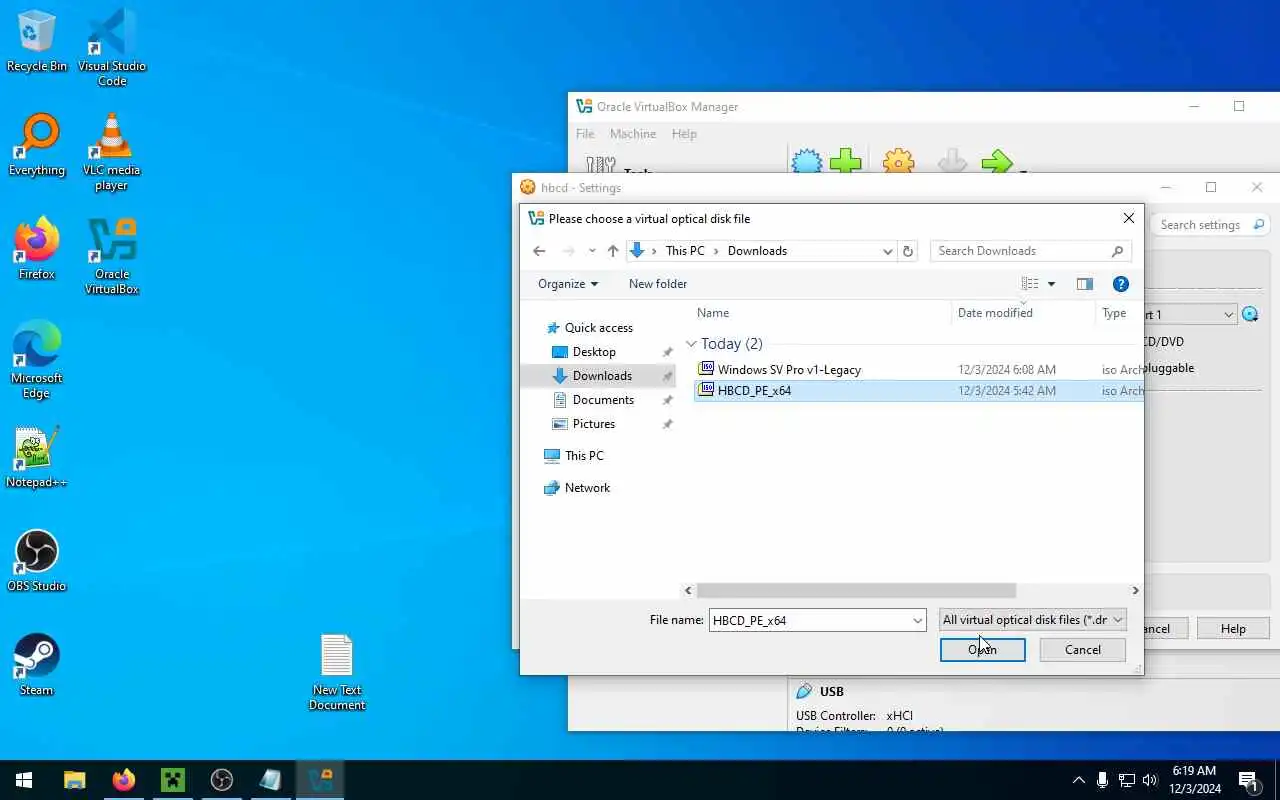Select the OBS Studio desktop shortcut
1280x800 pixels.
(x=37, y=562)
